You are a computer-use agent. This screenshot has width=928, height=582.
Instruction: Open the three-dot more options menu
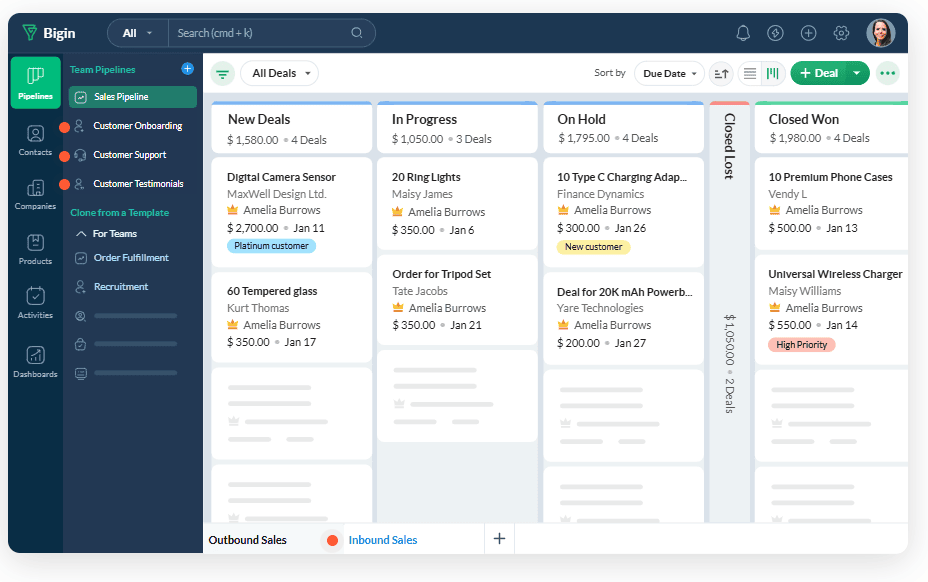coord(888,73)
